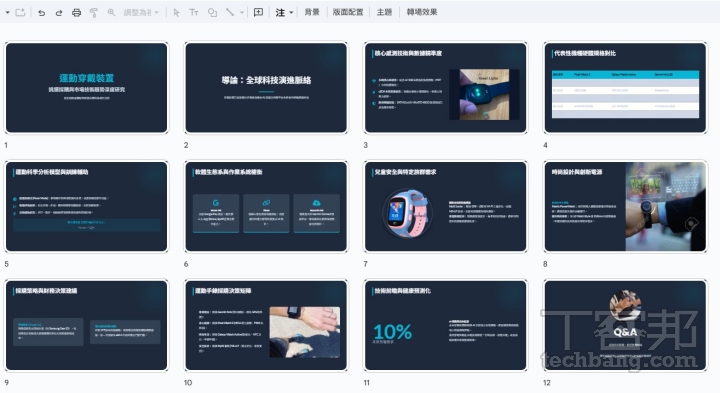Click the 轉場效果 transition button
720x393 pixels.
(x=422, y=12)
